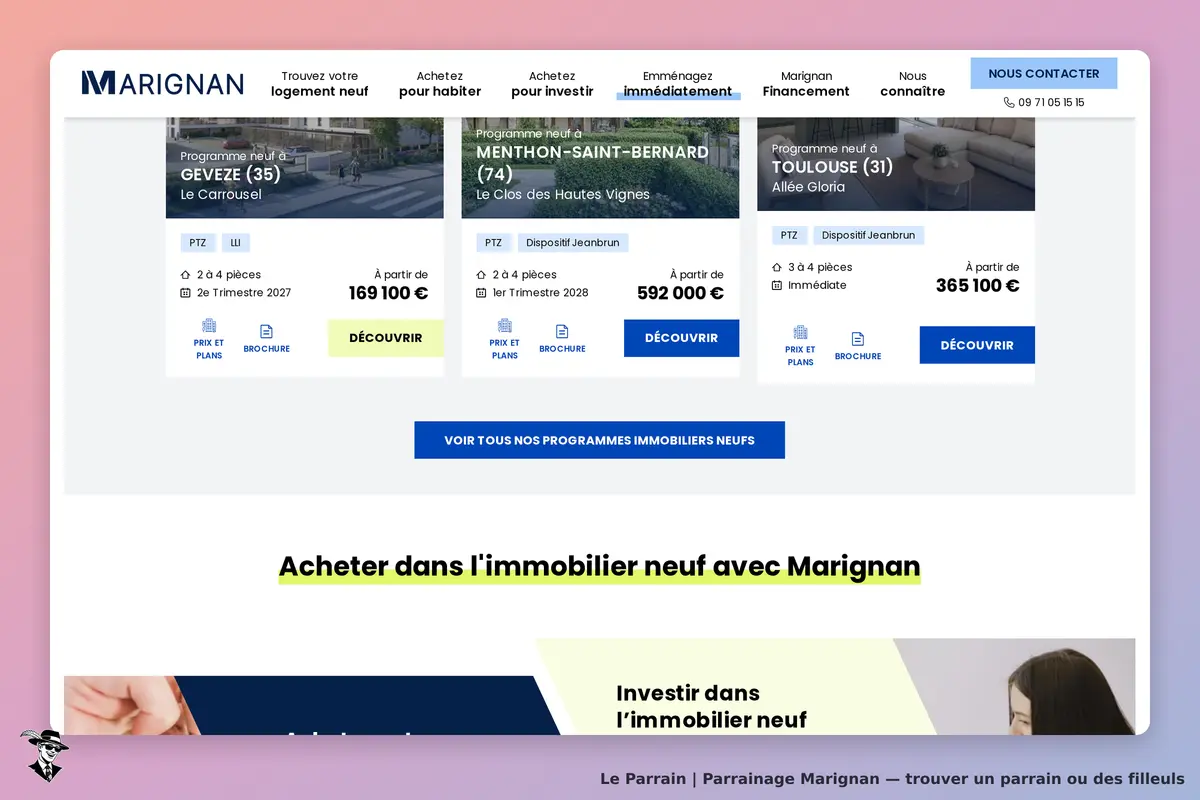Viewport: 1200px width, 800px height.
Task: Click the 2e Trimestre 2027 delivery date
Action: [x=244, y=293]
